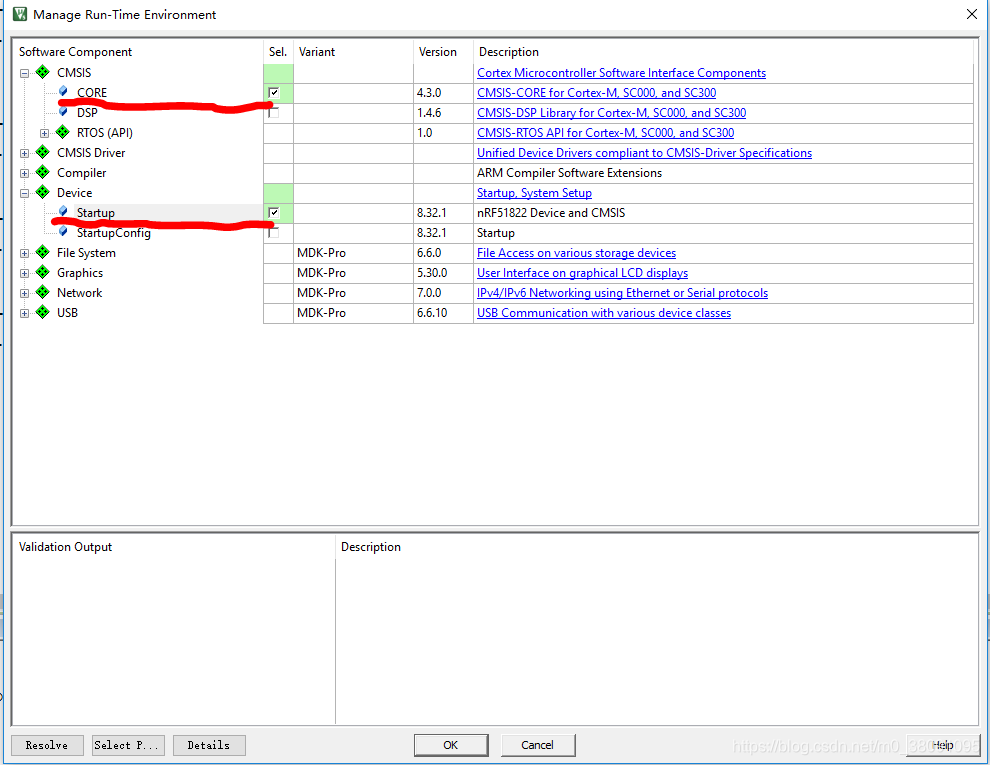Viewport: 990px width, 765px height.
Task: Click the green diamond icon beside Graphics
Action: point(42,272)
